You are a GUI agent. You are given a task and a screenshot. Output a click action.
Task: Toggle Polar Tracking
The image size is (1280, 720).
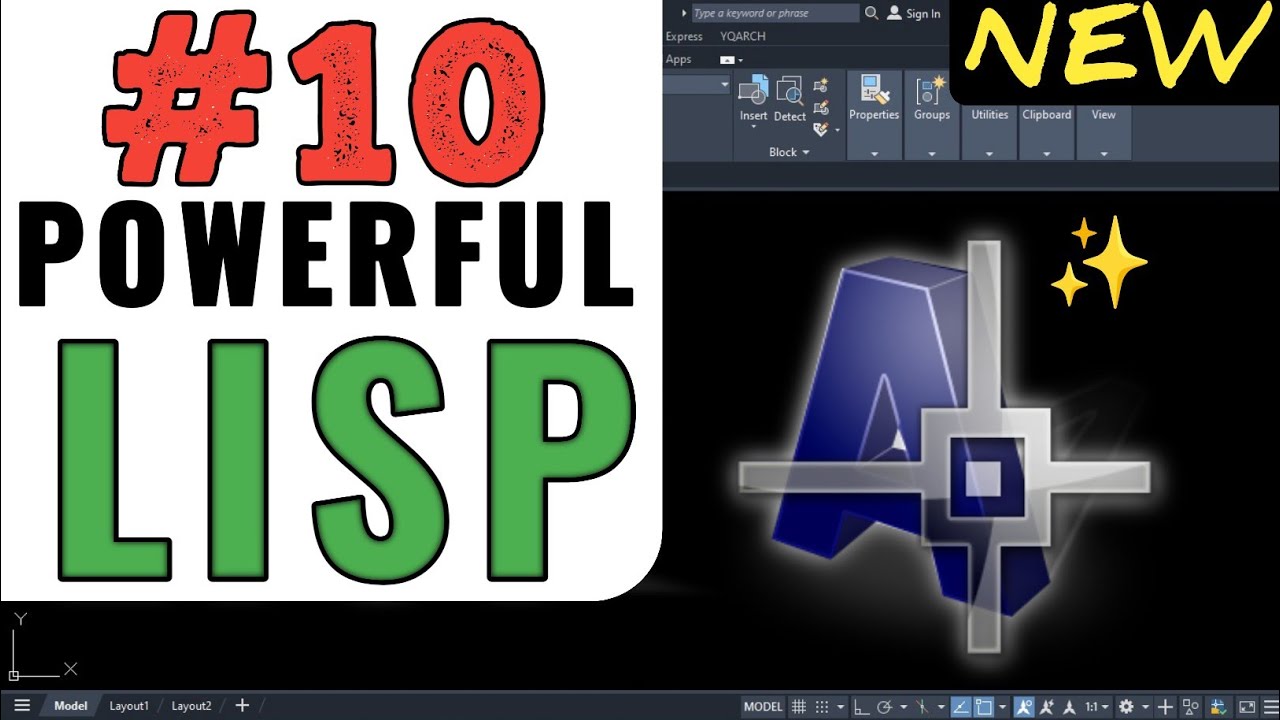(x=884, y=706)
